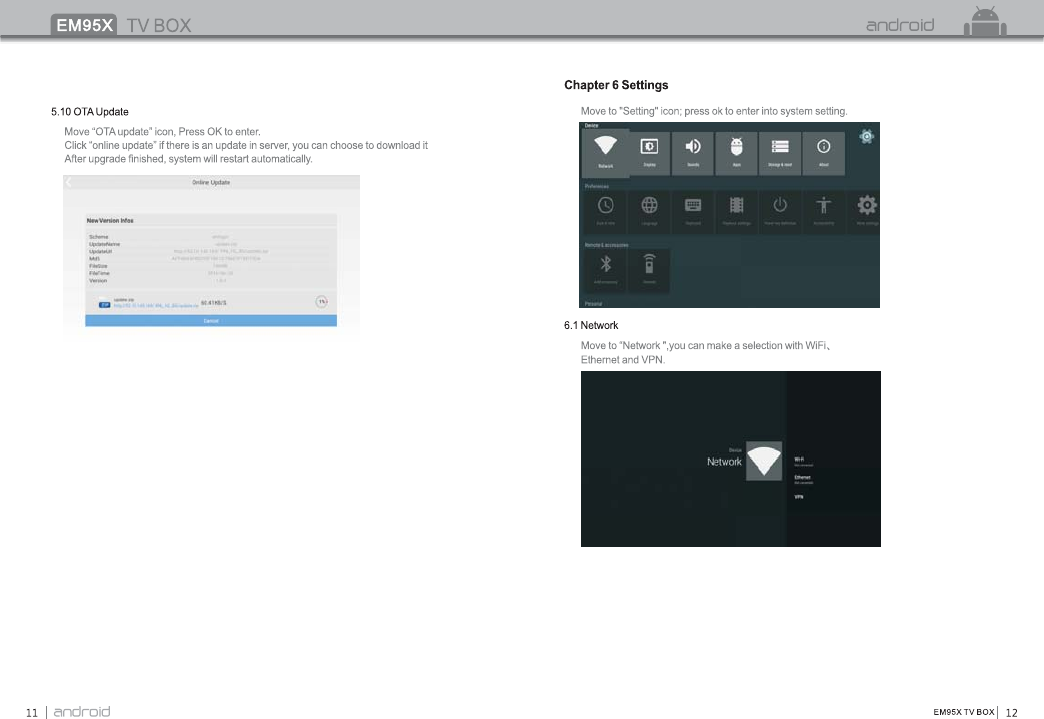Click the large Network Wi-Fi icon tile
Viewport: 1044px width, 719px height.
click(764, 461)
